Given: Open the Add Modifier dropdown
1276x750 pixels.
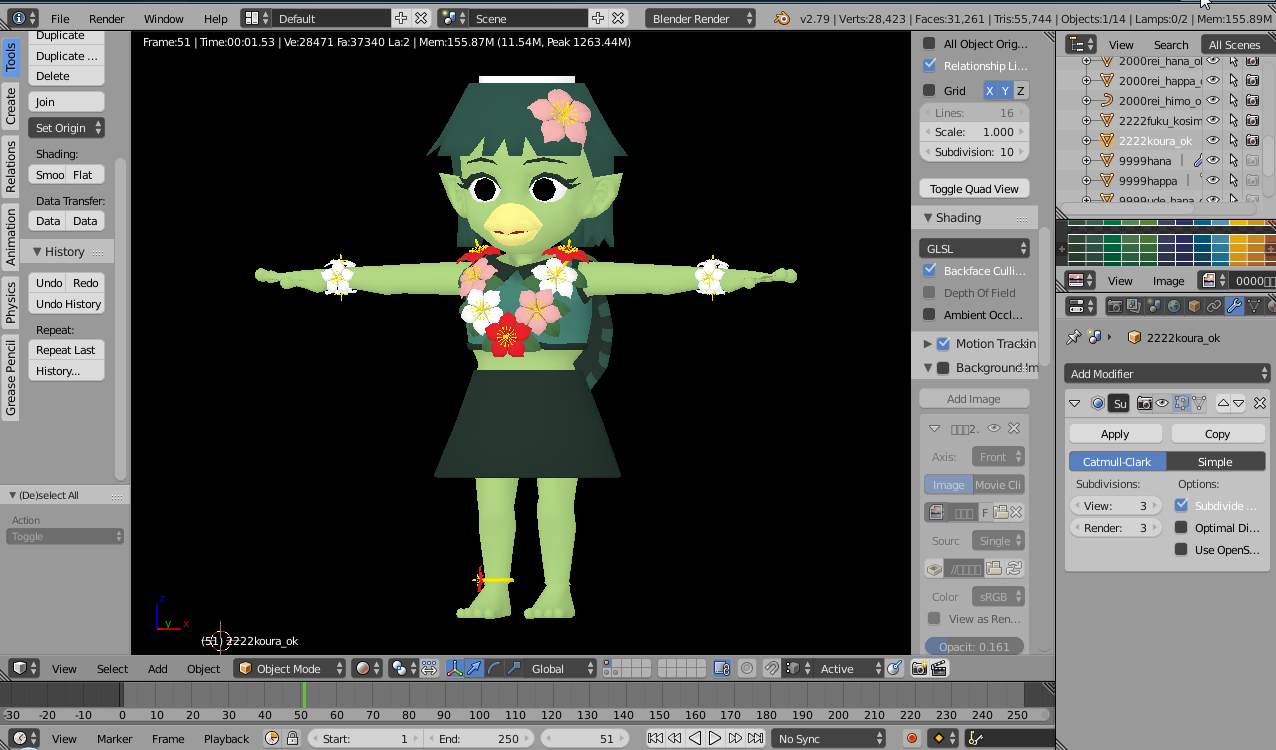Looking at the screenshot, I should 1167,373.
